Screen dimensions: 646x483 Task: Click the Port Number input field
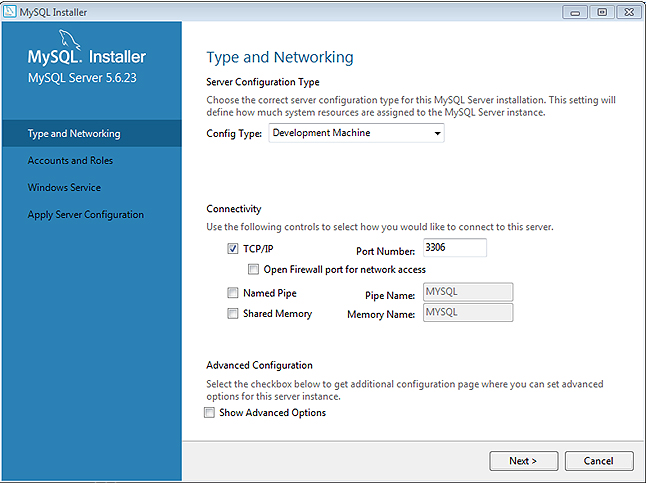(x=453, y=248)
